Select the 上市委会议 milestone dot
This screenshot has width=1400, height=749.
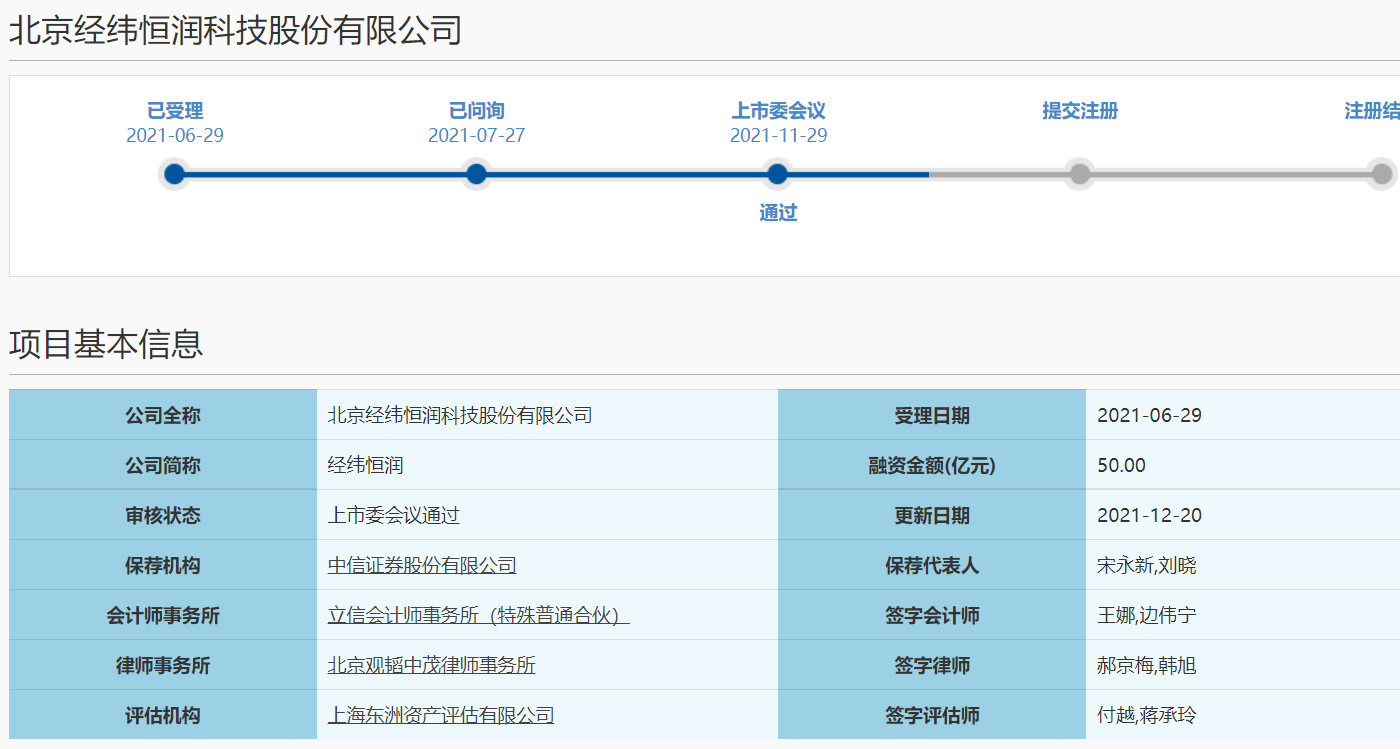(x=778, y=174)
